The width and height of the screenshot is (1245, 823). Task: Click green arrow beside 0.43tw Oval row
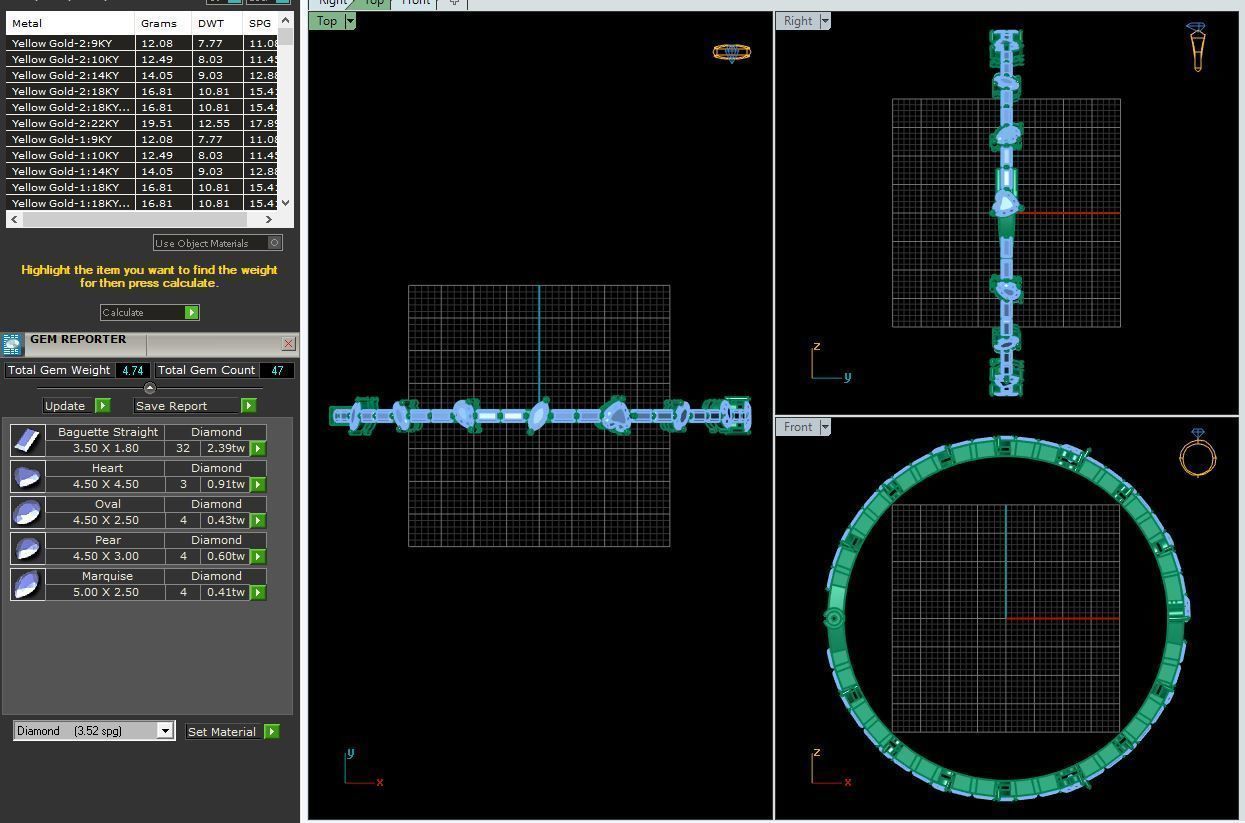point(258,521)
